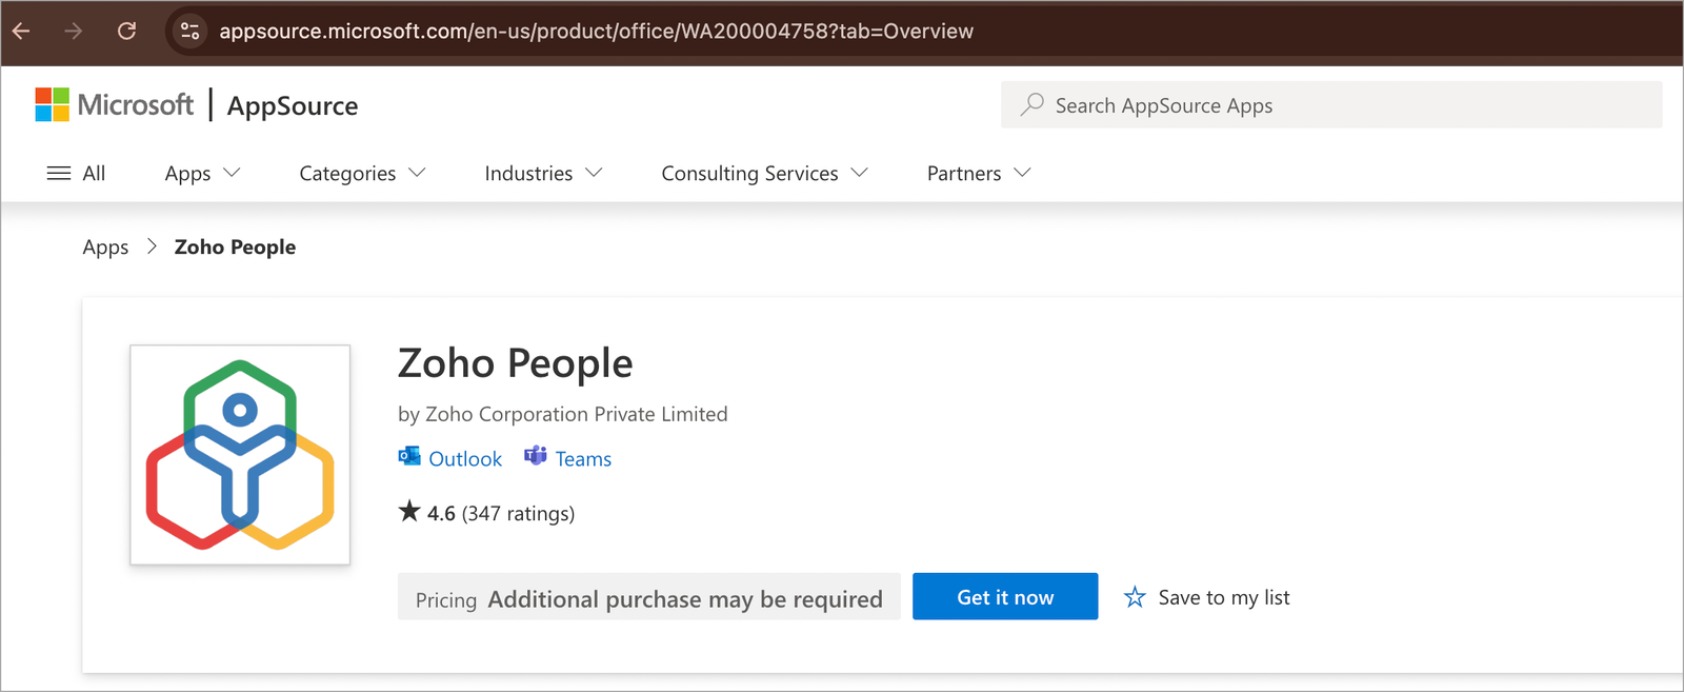The height and width of the screenshot is (692, 1684).
Task: Click the Zoho People logo thumbnail
Action: tap(240, 455)
